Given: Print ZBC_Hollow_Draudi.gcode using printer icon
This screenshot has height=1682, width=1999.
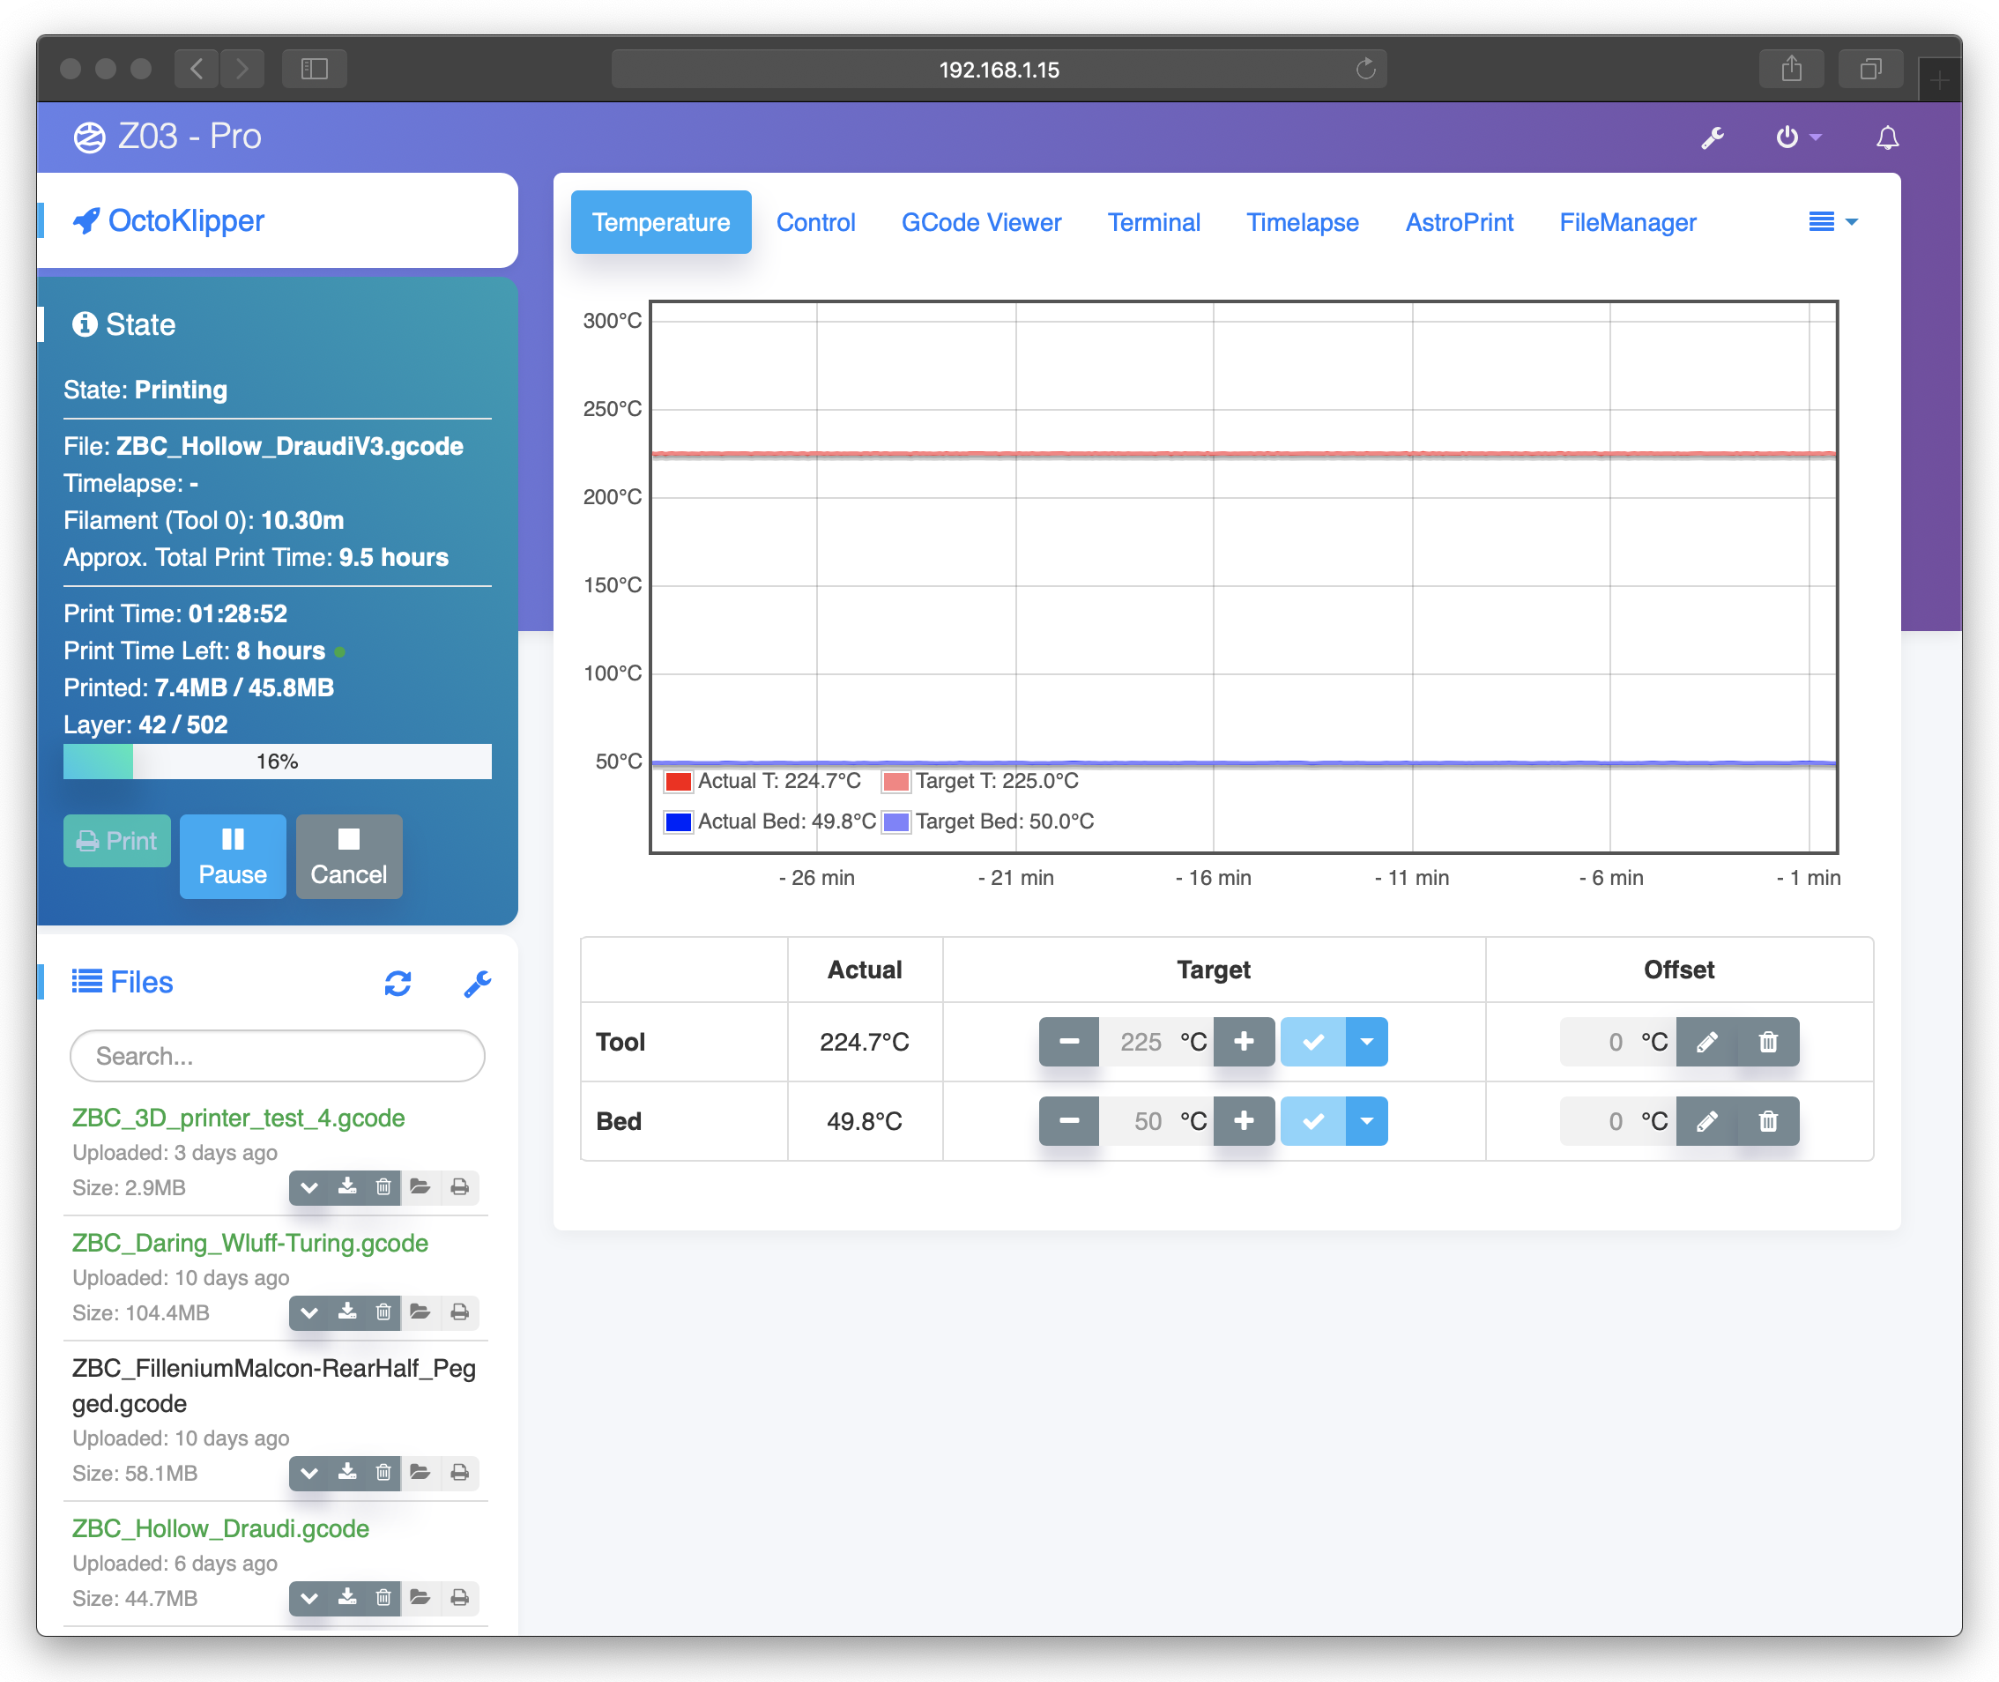Looking at the screenshot, I should [x=459, y=1597].
